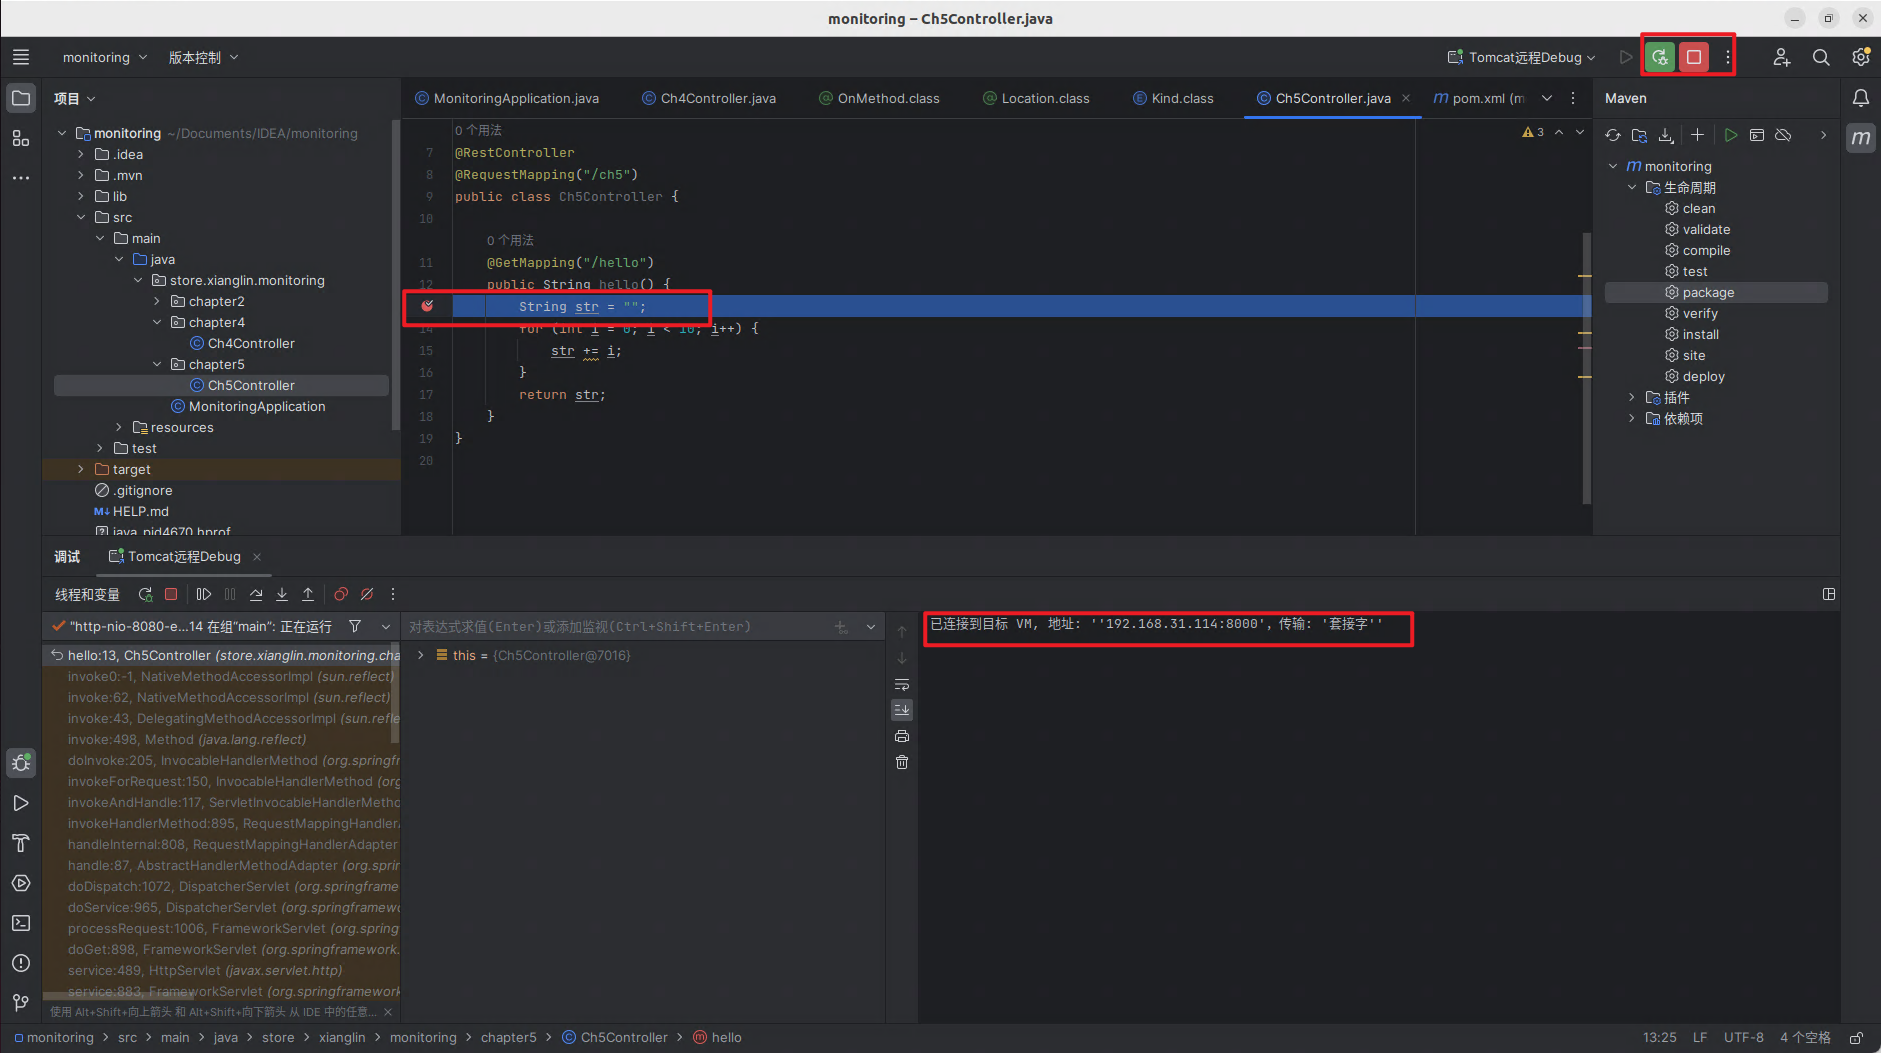Switch to Kind.class tab
Viewport: 1881px width, 1053px height.
tap(1173, 98)
